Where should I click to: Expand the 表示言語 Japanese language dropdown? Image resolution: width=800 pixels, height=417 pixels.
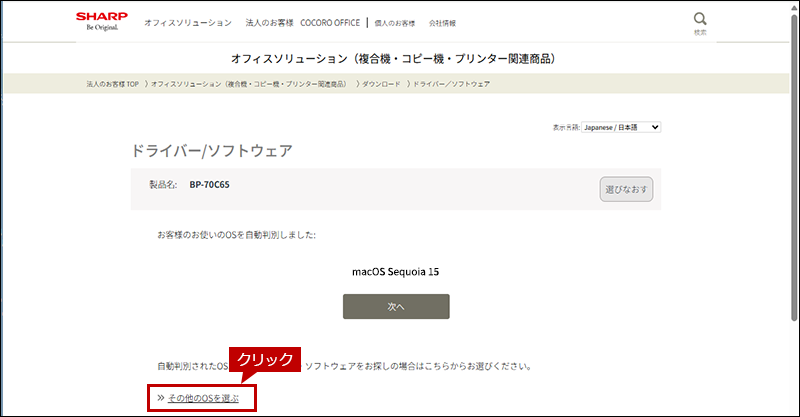[621, 128]
